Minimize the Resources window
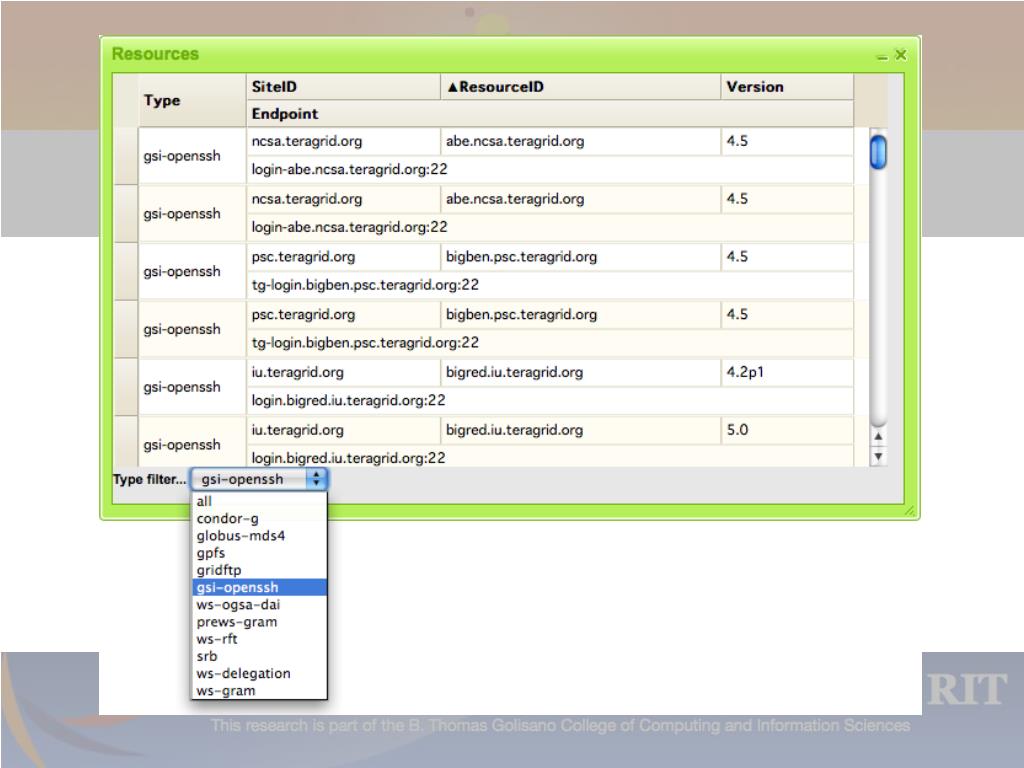The height and width of the screenshot is (768, 1024). (882, 56)
